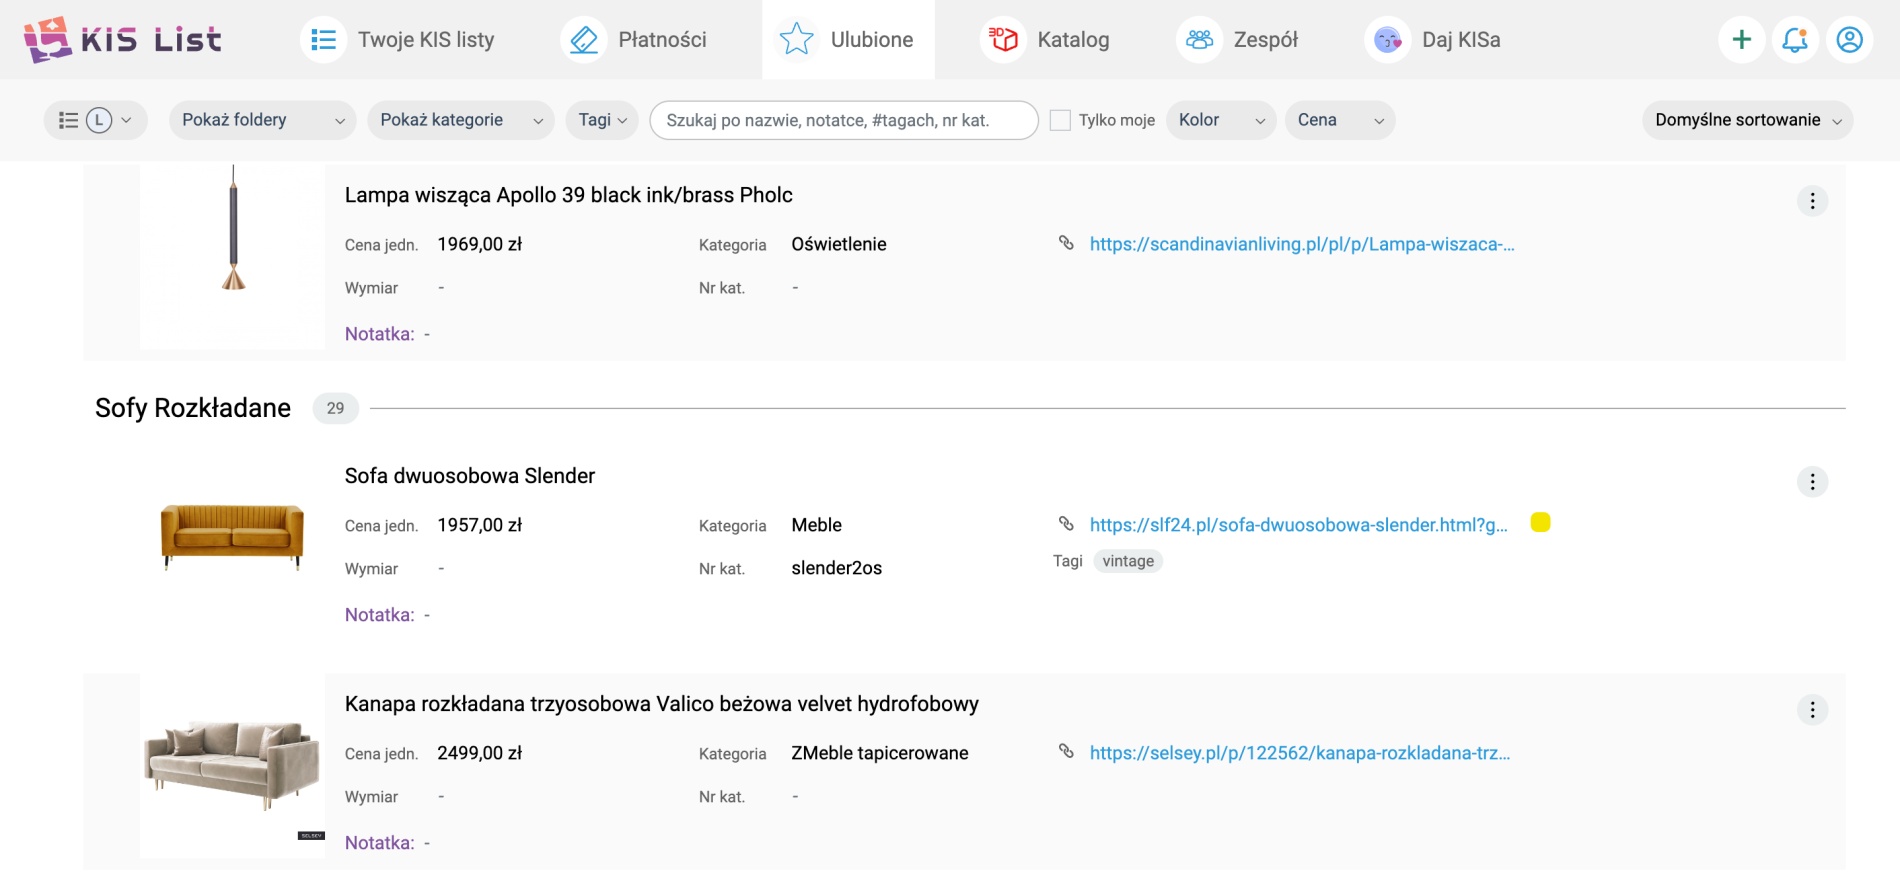Open the Kolor filter dropdown

click(1220, 120)
